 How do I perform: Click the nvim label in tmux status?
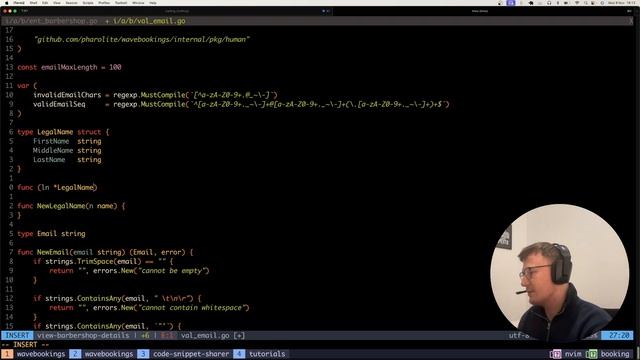(x=573, y=354)
